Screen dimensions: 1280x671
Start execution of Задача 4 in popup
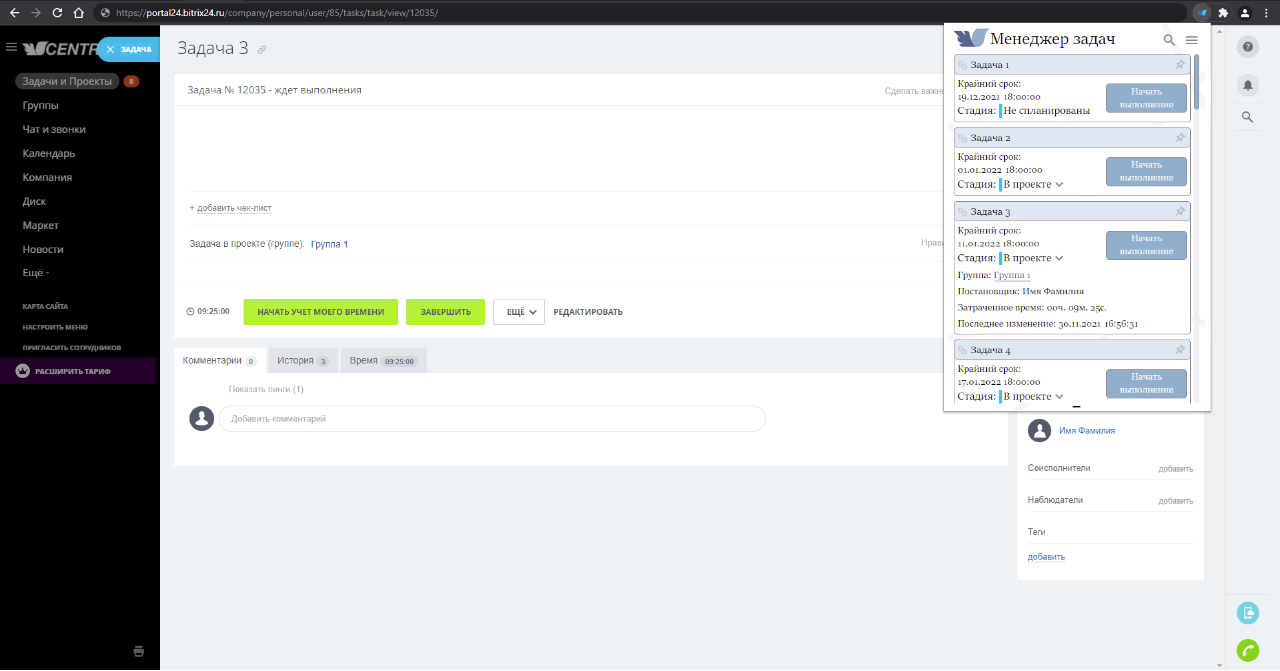[x=1146, y=383]
